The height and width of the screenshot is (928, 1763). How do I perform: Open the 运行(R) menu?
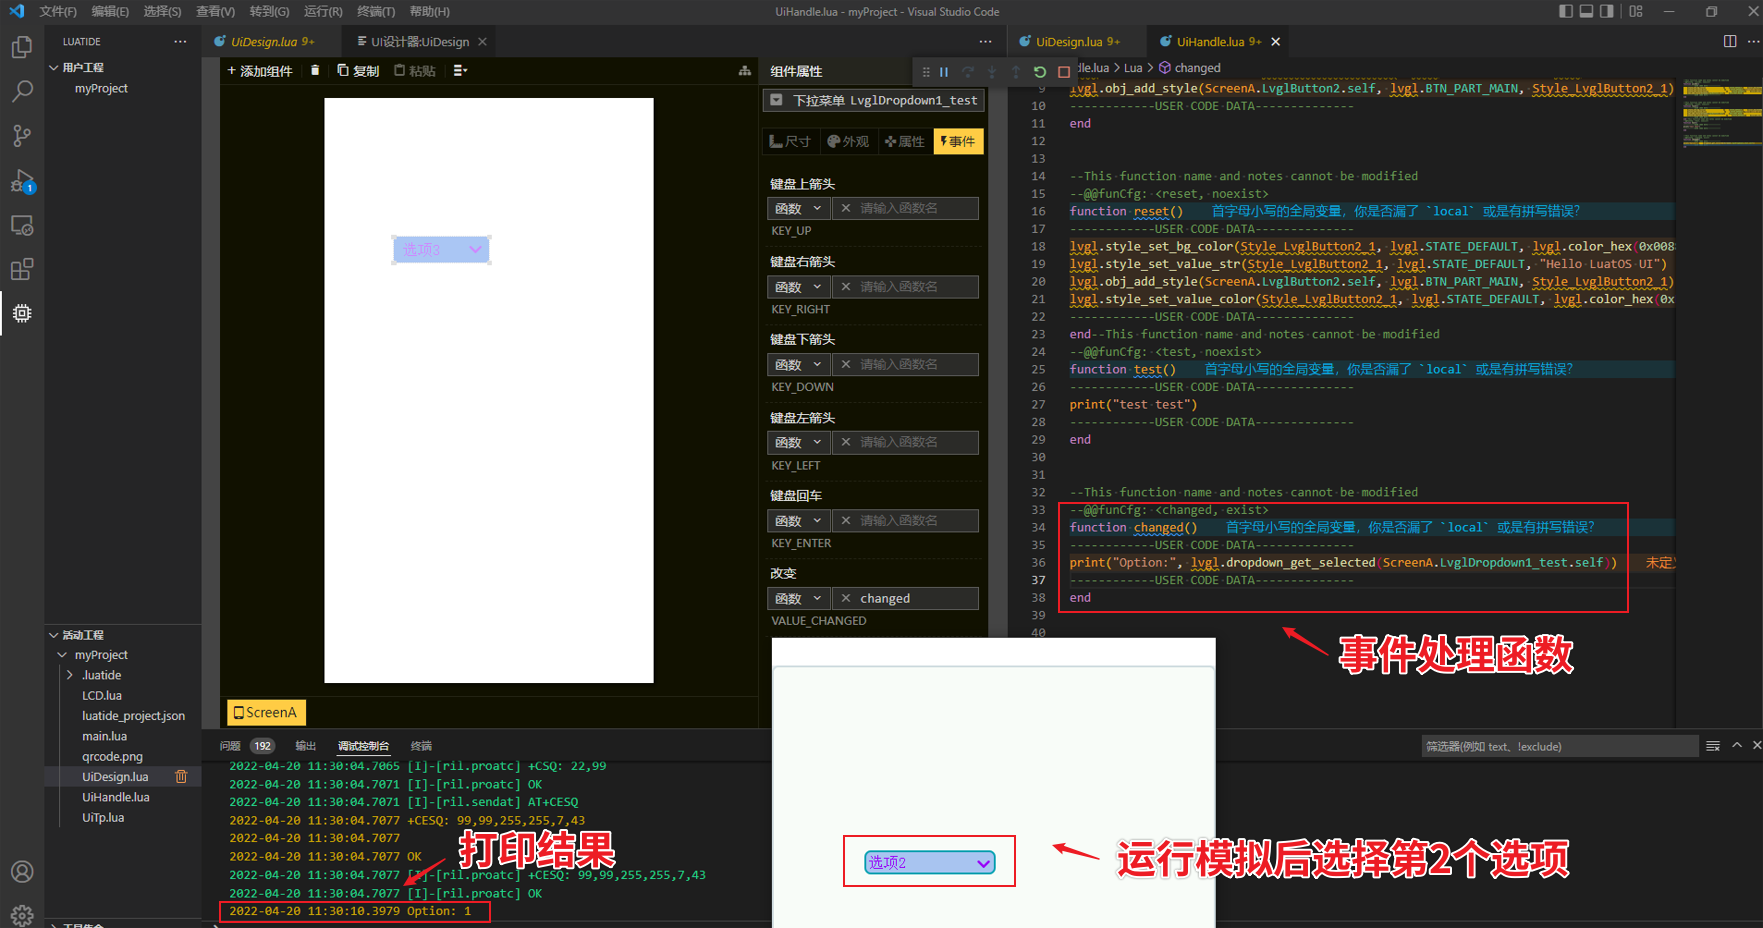pyautogui.click(x=322, y=11)
